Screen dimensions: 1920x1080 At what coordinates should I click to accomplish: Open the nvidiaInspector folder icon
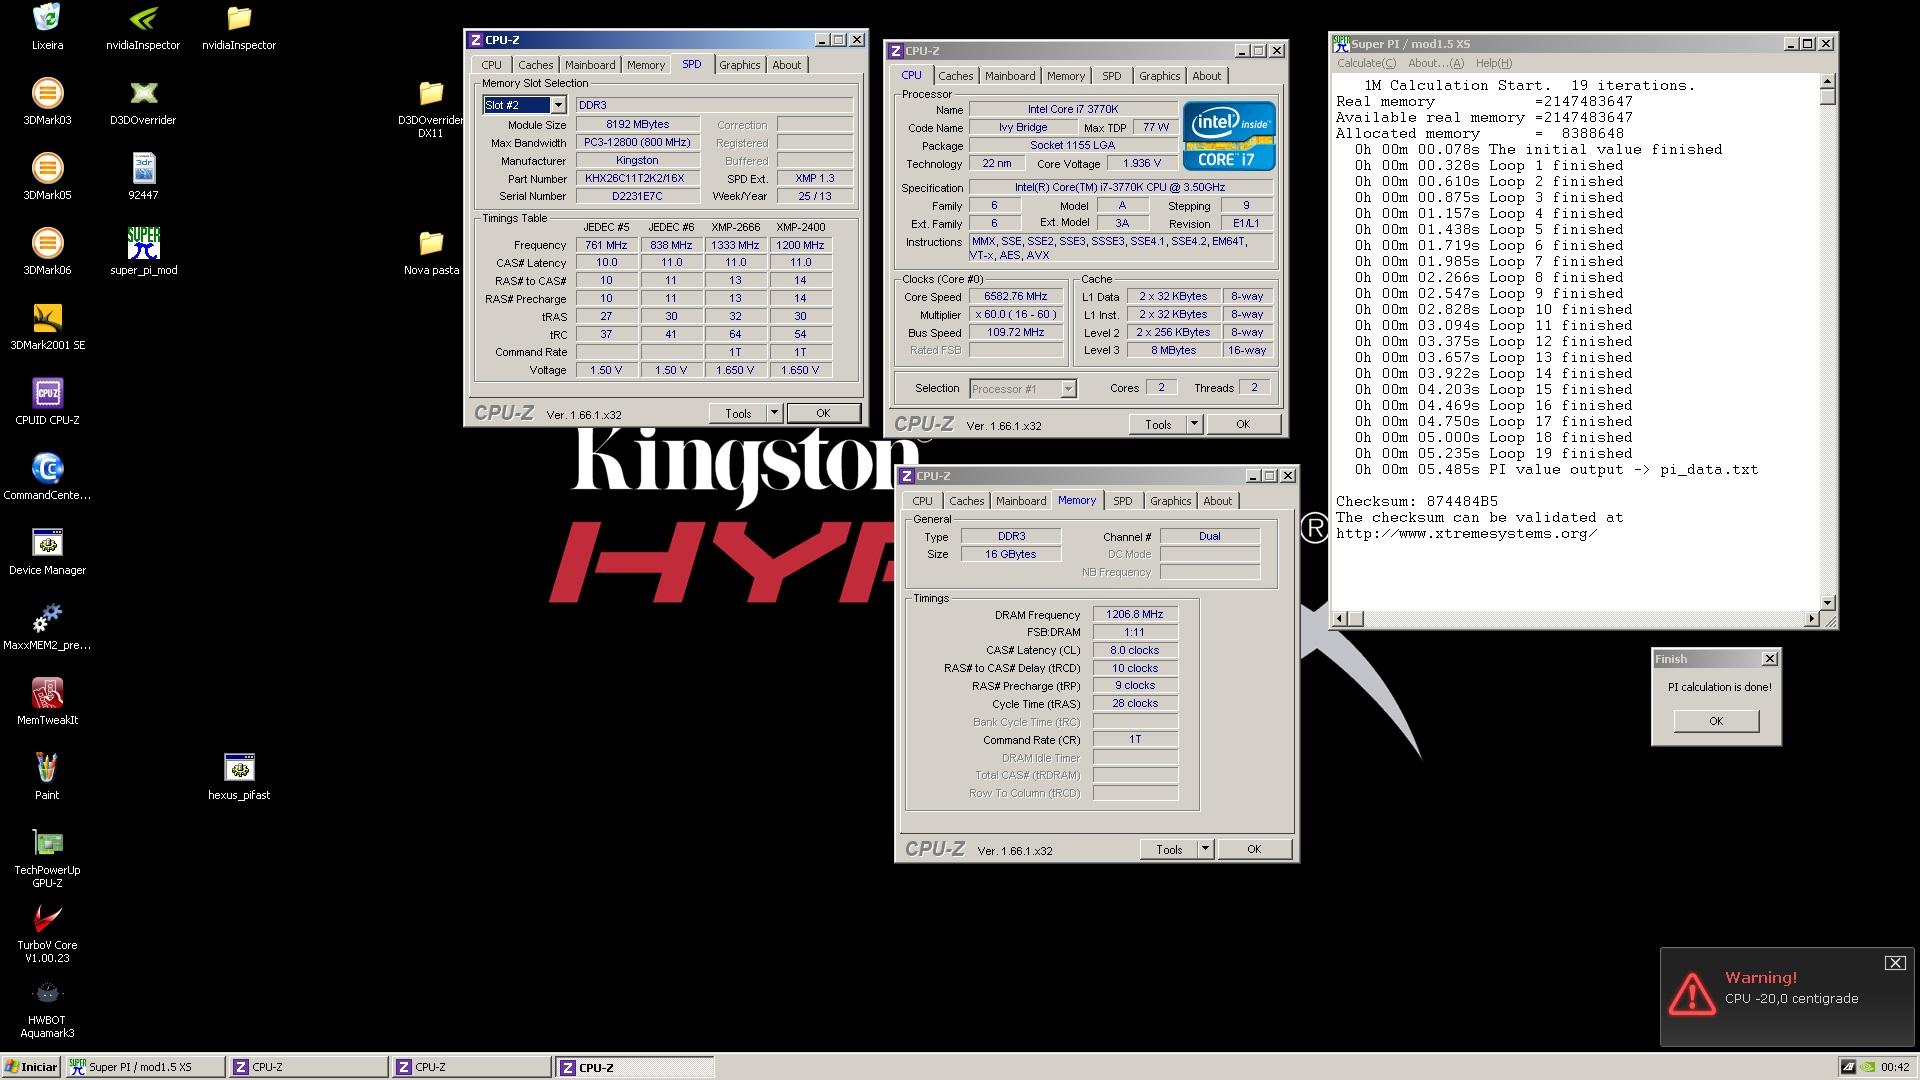point(239,27)
